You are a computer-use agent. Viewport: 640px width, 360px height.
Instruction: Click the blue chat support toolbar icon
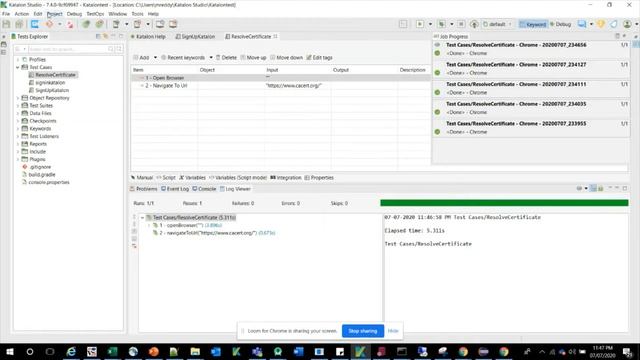(x=582, y=24)
